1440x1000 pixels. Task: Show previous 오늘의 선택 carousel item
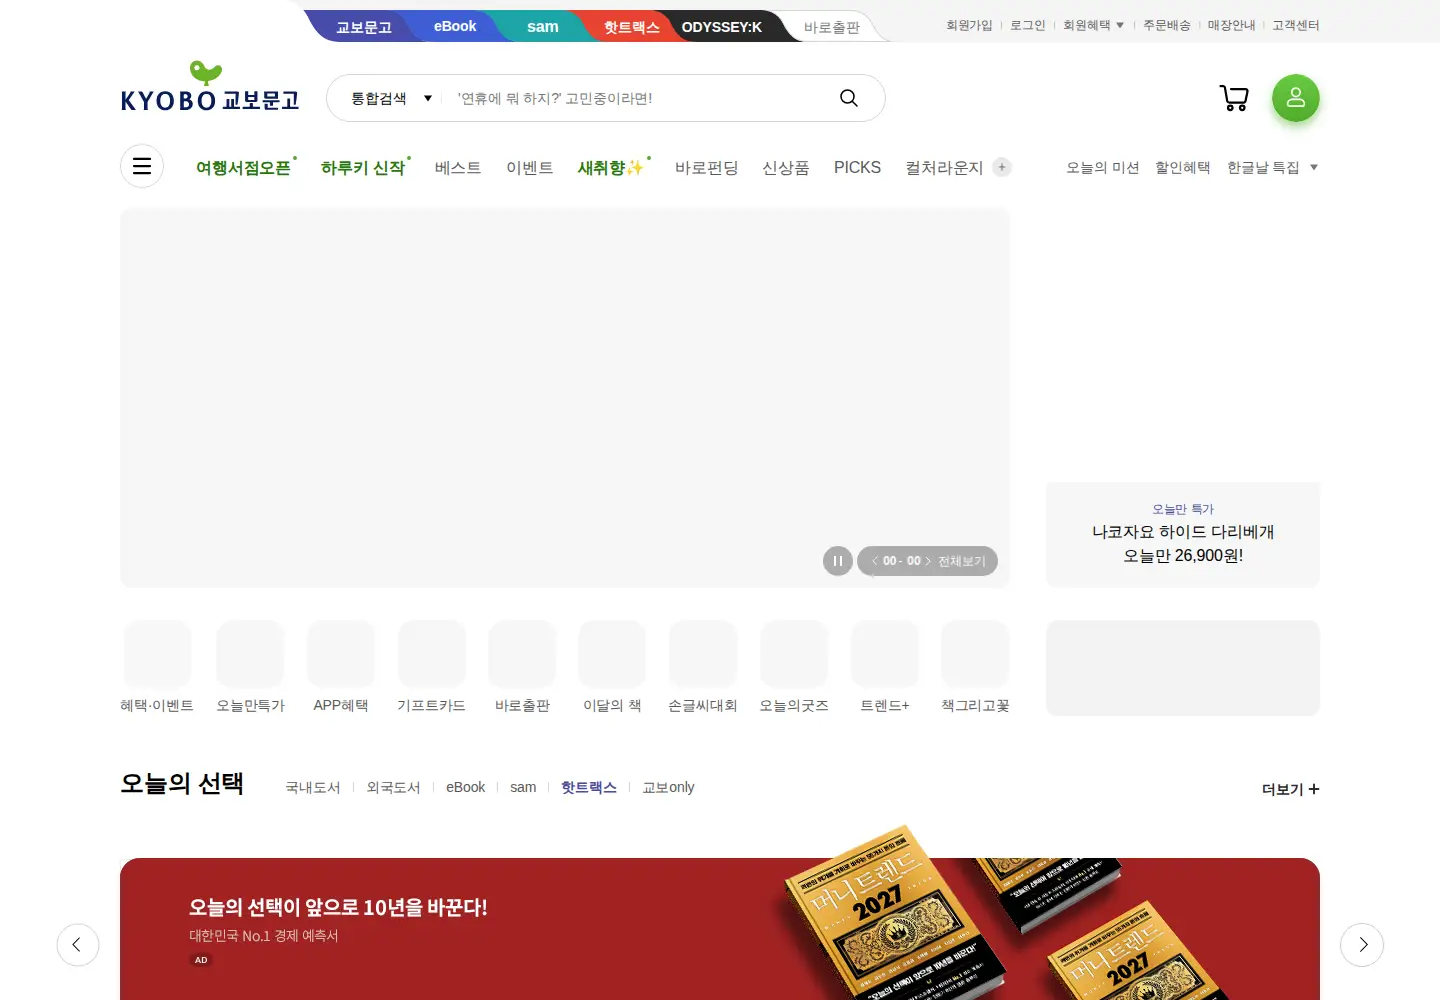pyautogui.click(x=78, y=945)
